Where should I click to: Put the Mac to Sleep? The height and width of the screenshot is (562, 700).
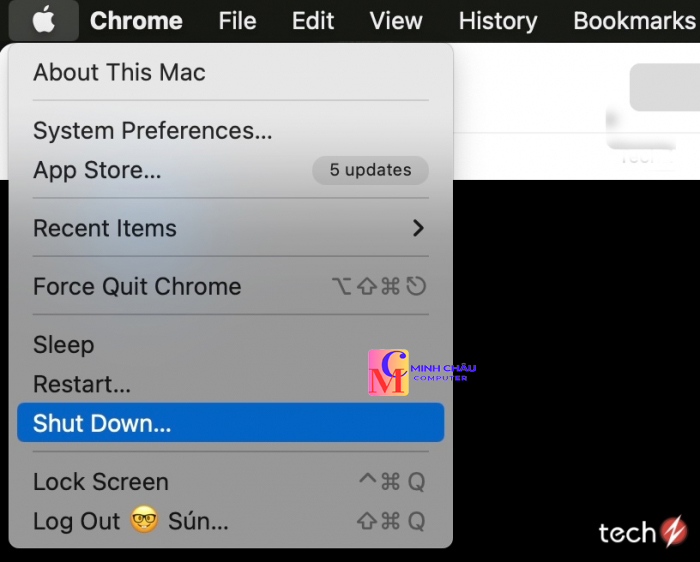pos(64,345)
